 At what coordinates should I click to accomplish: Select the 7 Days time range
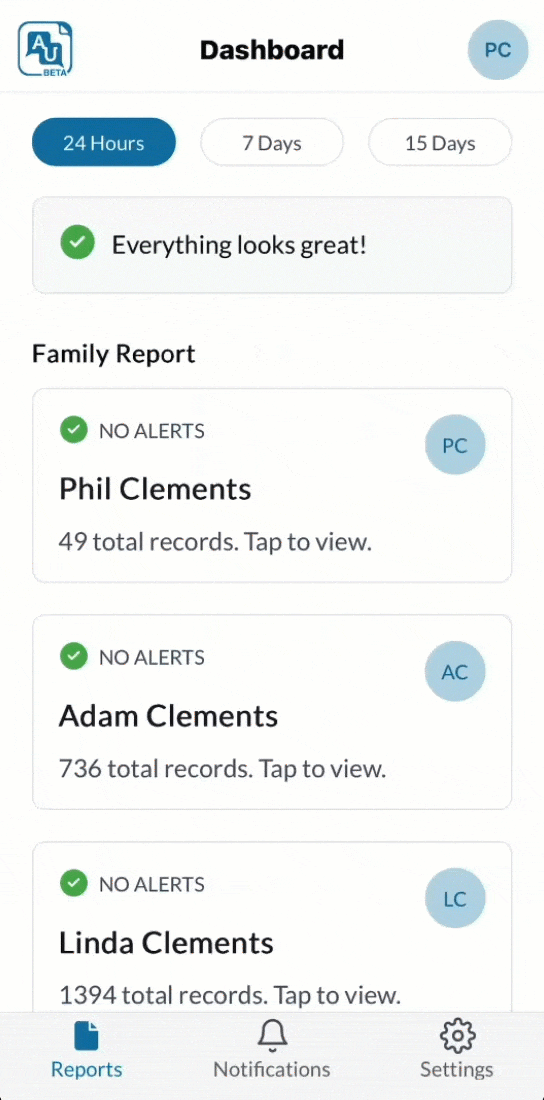pos(272,142)
